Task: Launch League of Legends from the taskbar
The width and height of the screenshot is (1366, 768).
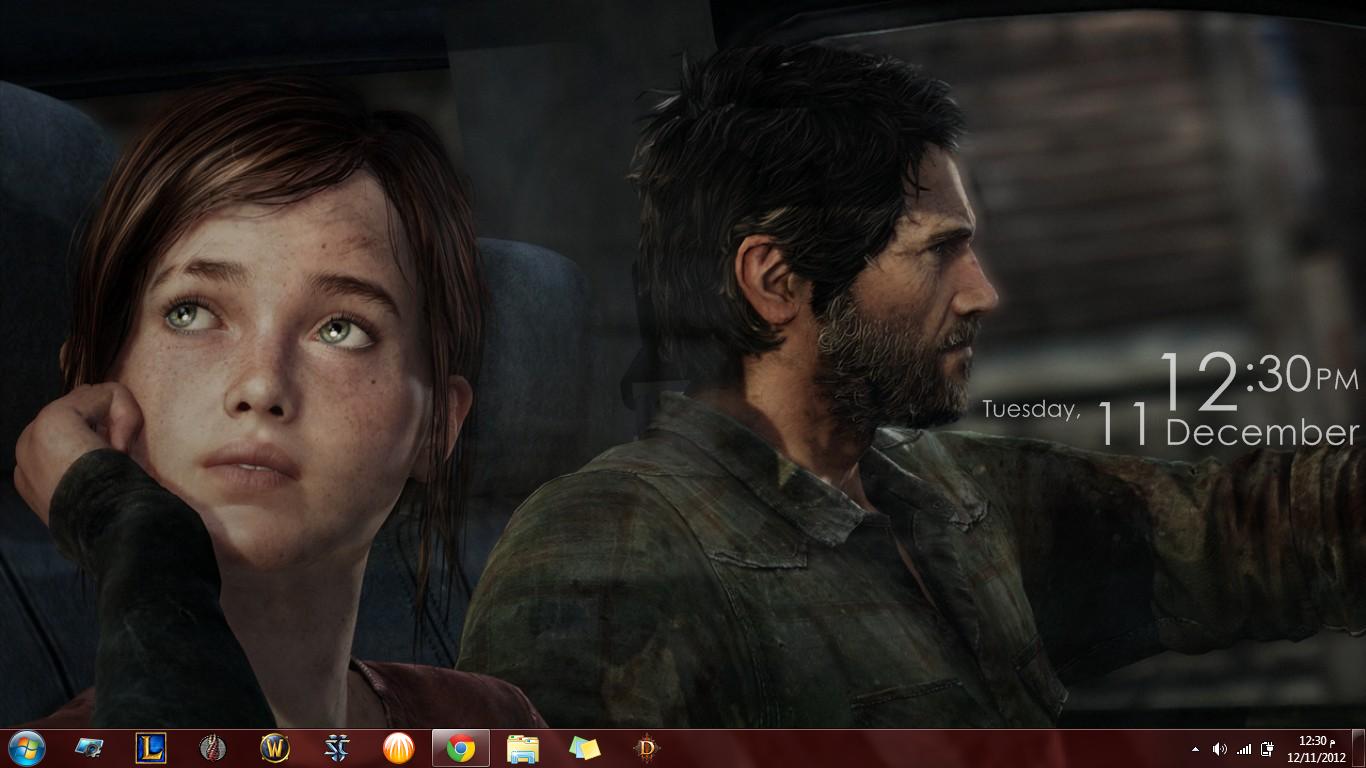Action: coord(151,748)
